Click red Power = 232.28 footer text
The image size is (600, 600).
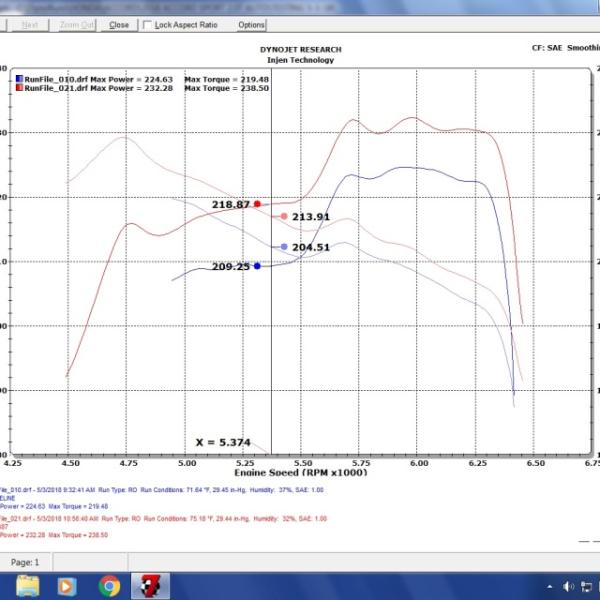pyautogui.click(x=22, y=535)
